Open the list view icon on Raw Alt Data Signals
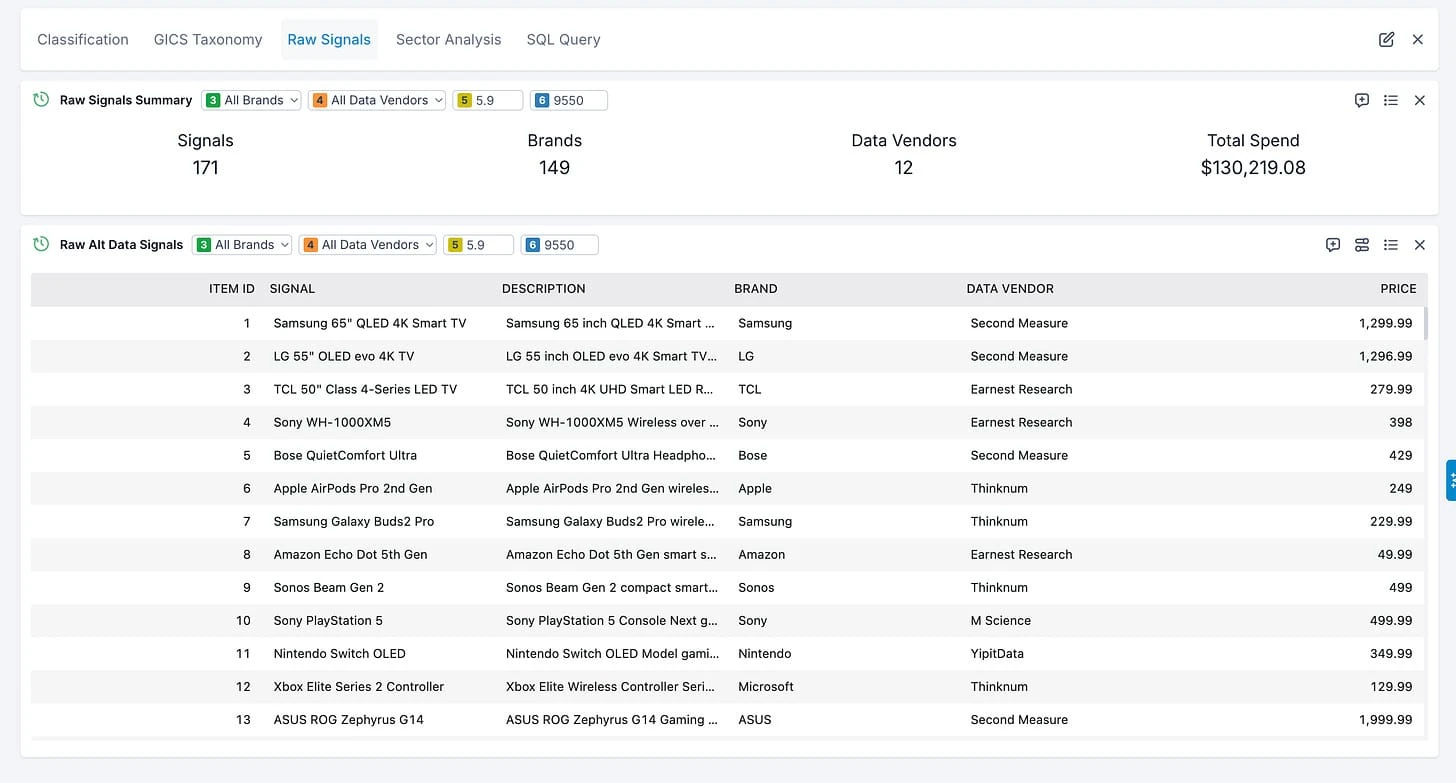This screenshot has height=783, width=1456. click(1391, 244)
